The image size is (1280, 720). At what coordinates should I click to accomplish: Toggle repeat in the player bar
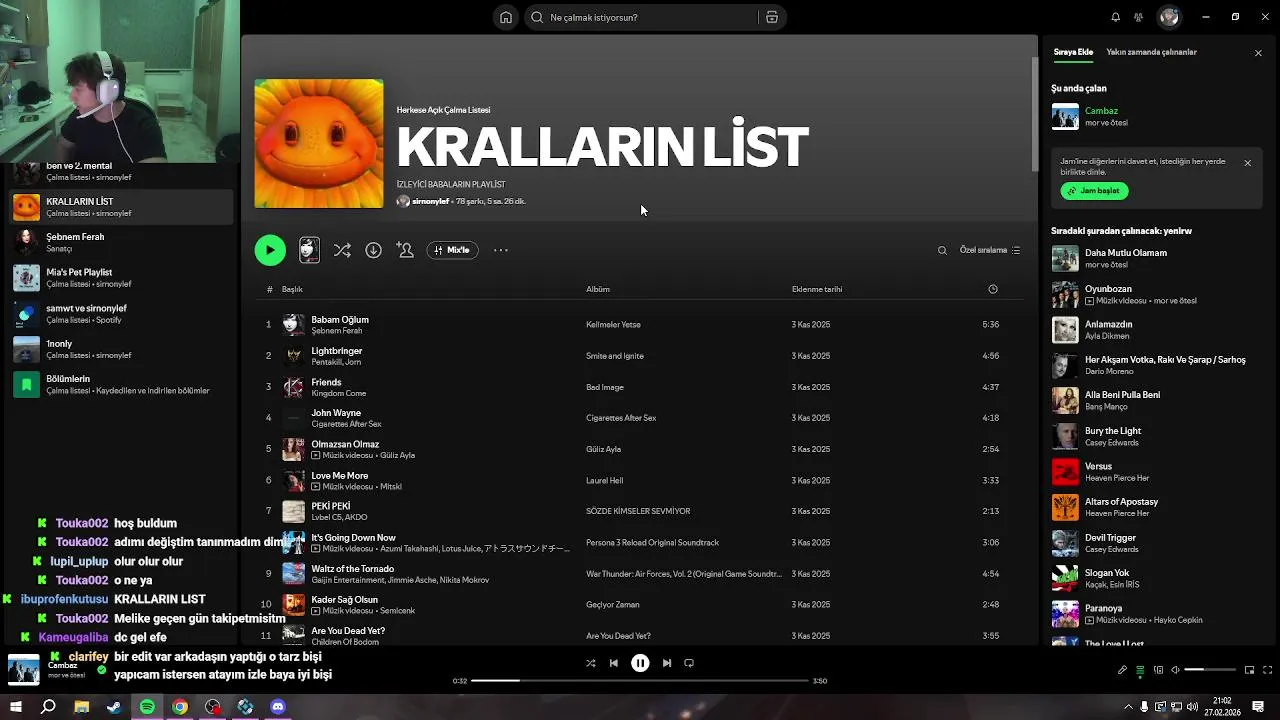tap(689, 663)
